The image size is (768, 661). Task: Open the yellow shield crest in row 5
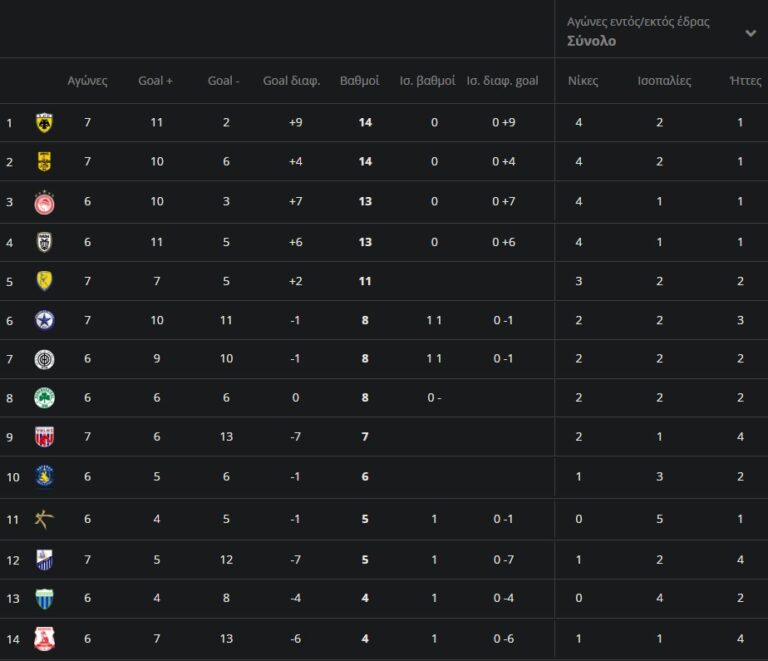pyautogui.click(x=44, y=281)
